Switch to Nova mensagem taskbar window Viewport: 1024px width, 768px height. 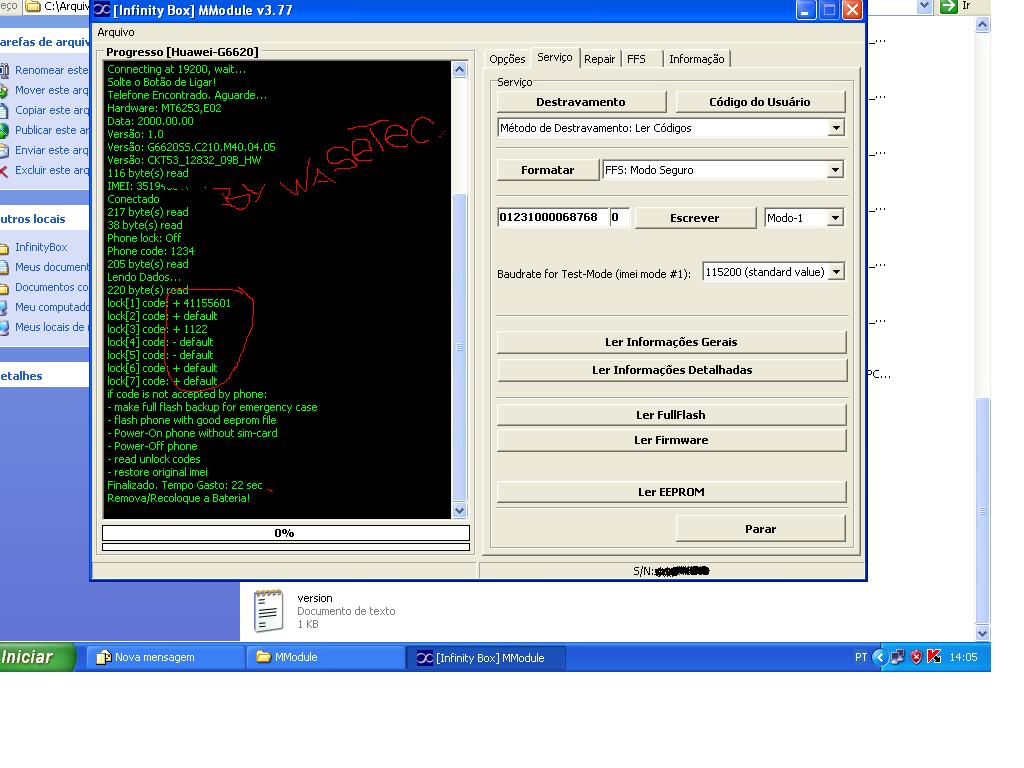pos(166,657)
